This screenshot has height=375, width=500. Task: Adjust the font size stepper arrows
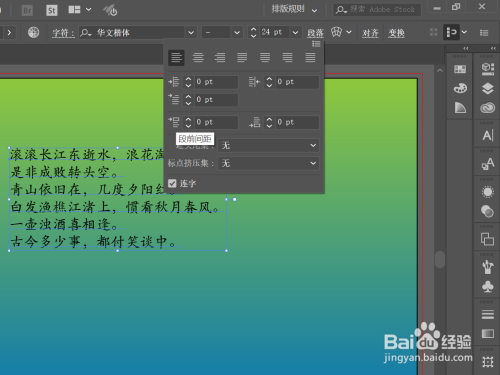pos(253,32)
